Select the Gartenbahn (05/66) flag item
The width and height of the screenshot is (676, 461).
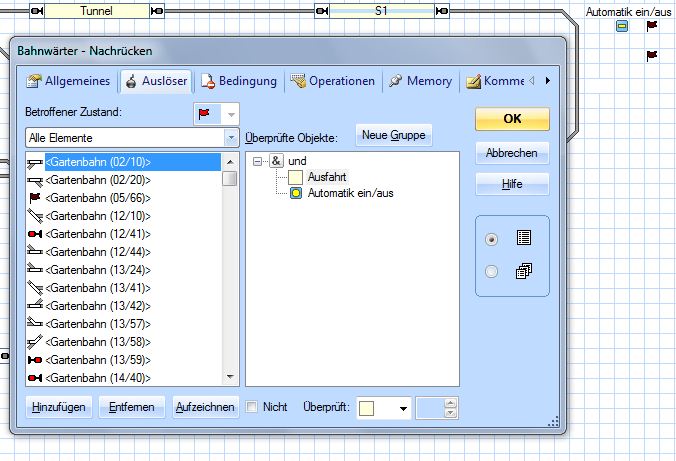(97, 197)
